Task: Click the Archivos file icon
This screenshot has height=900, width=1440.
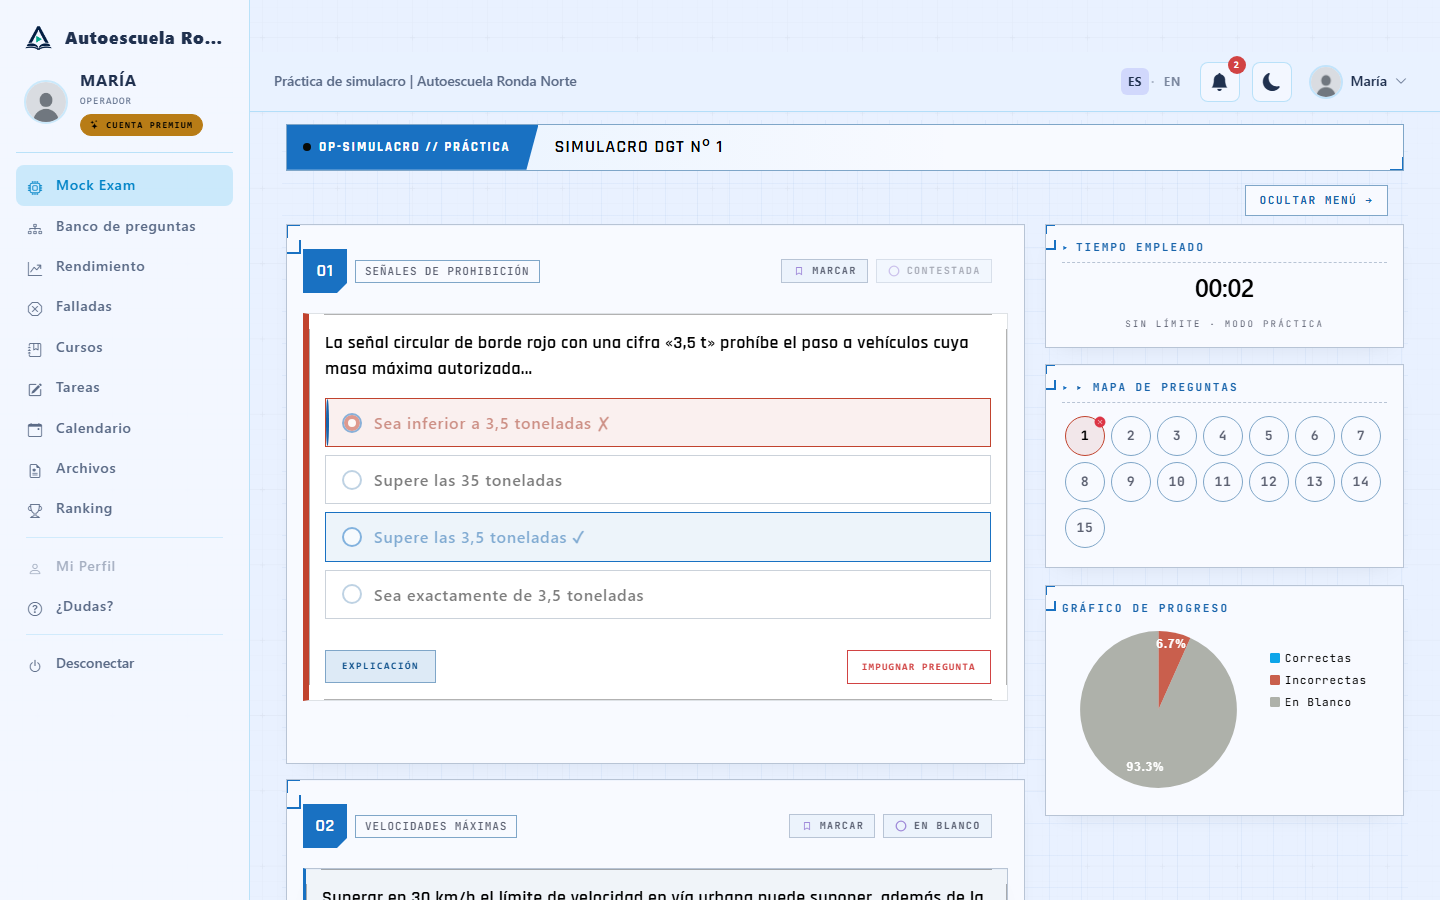Action: pyautogui.click(x=35, y=470)
